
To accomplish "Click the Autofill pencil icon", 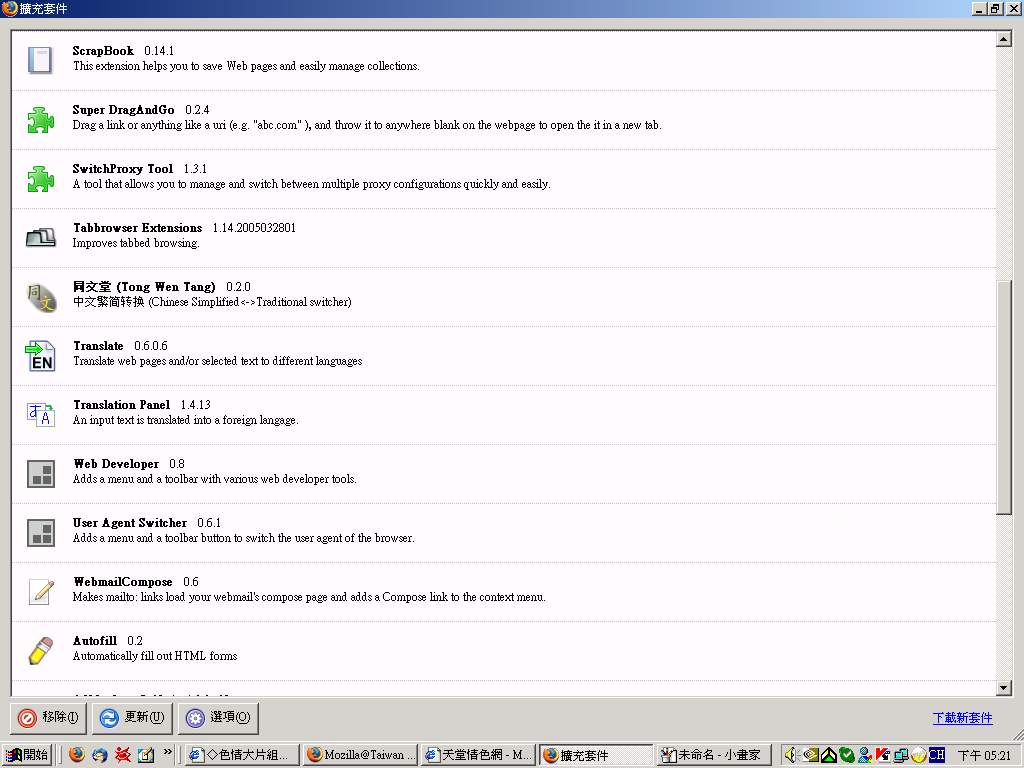I will click(40, 650).
